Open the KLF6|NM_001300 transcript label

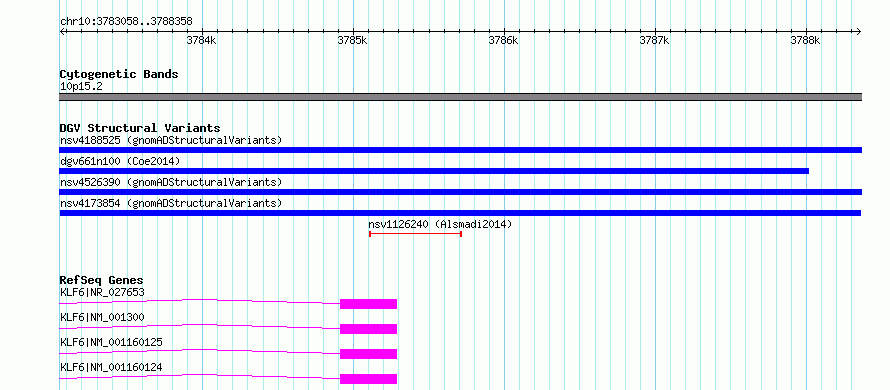(x=102, y=317)
